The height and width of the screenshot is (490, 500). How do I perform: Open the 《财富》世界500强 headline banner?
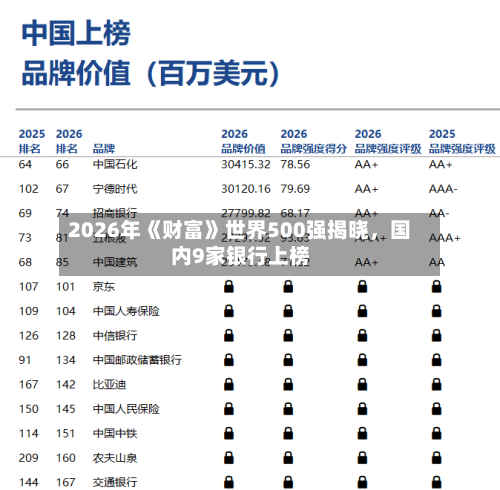(x=249, y=244)
